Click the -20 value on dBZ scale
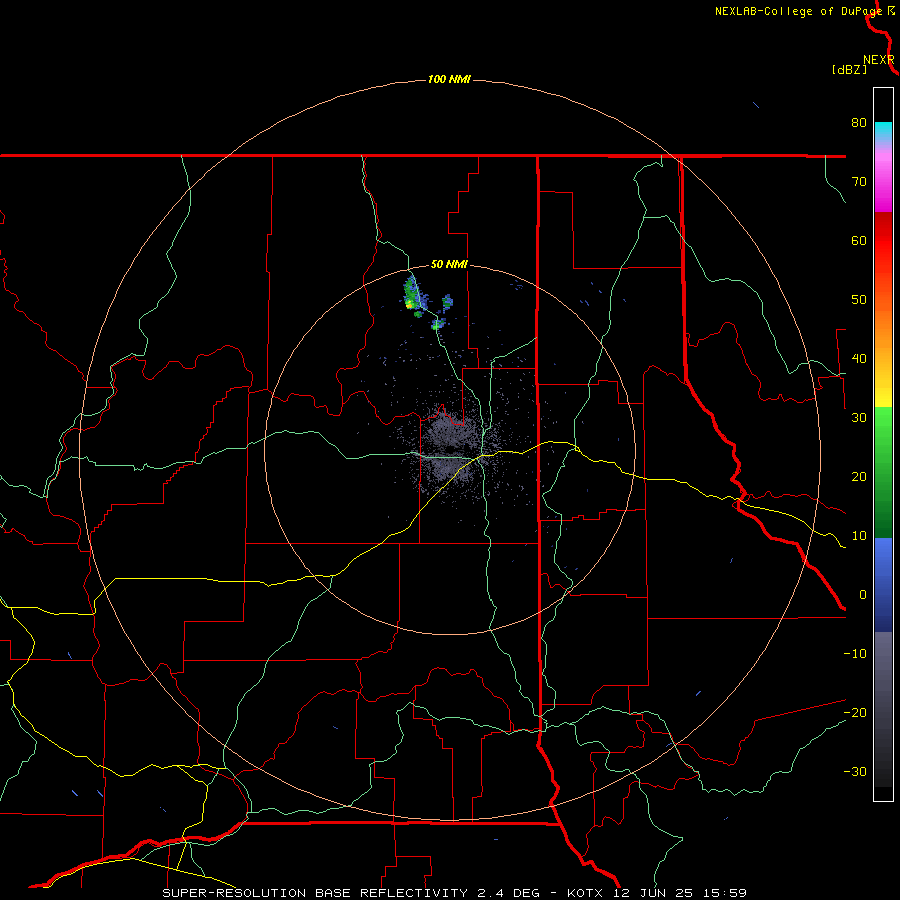The height and width of the screenshot is (900, 900). pos(855,712)
